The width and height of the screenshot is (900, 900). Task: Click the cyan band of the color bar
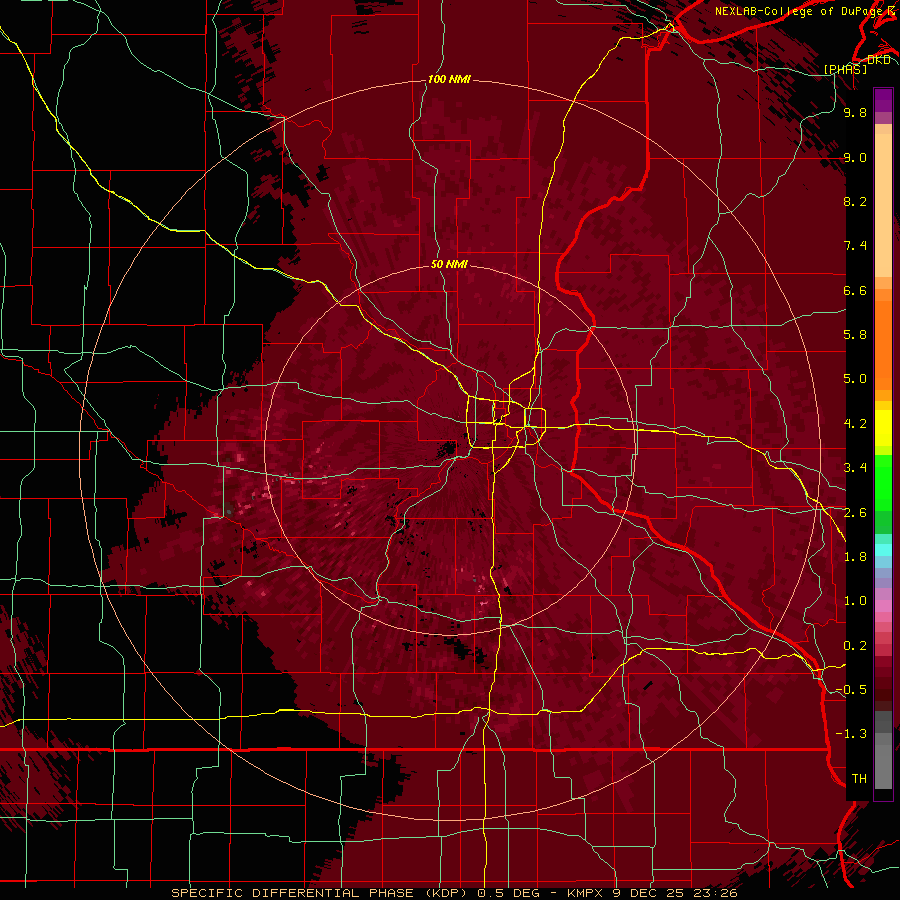point(883,550)
